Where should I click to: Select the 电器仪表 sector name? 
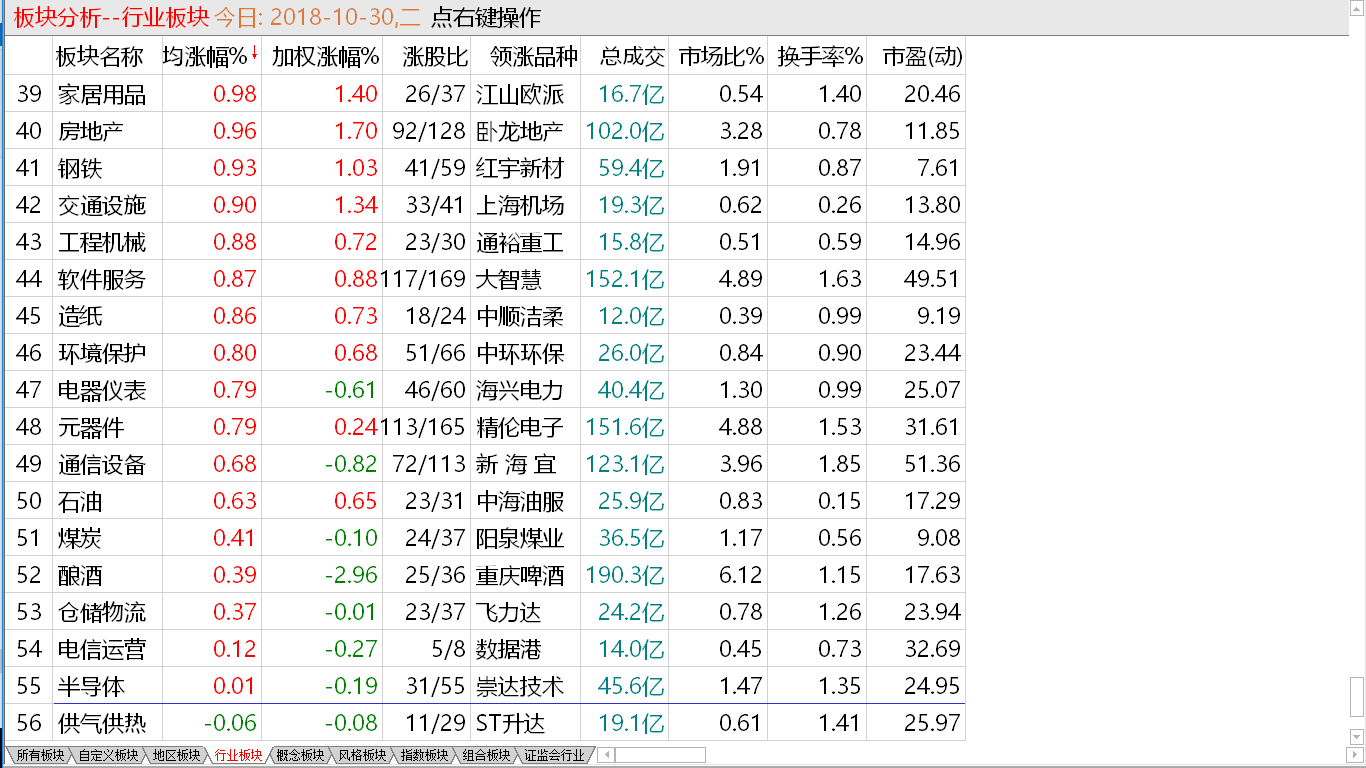(x=102, y=390)
